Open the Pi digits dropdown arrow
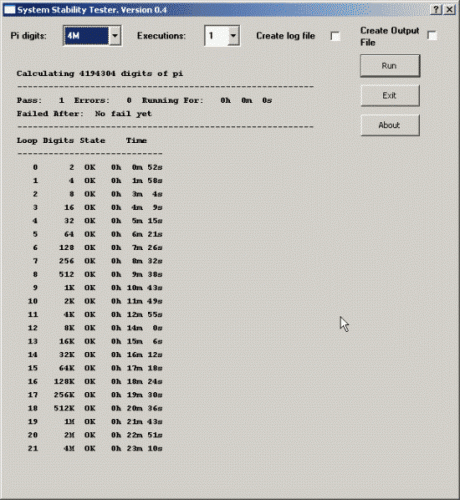 (115, 36)
